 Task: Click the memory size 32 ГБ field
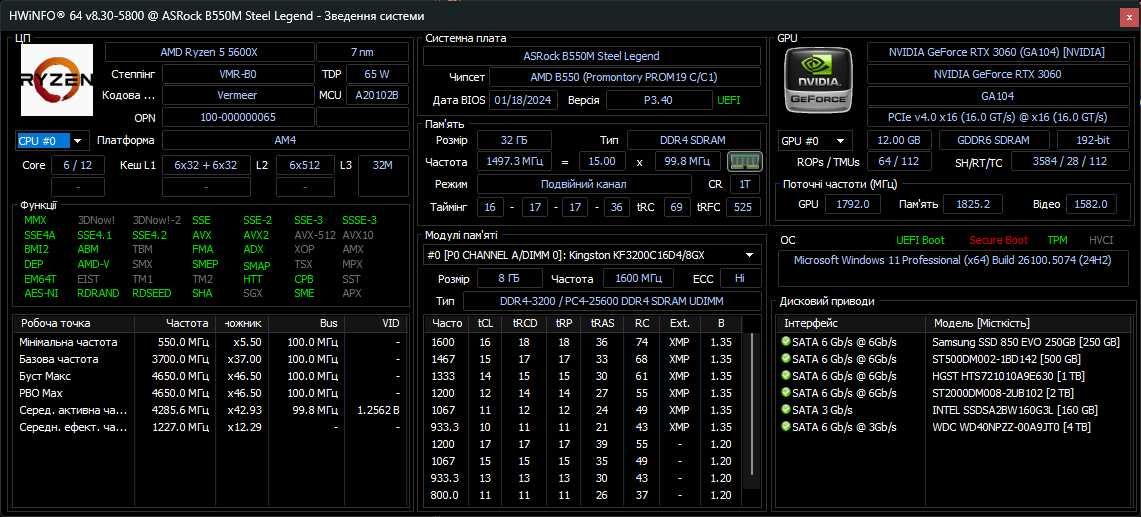[514, 140]
